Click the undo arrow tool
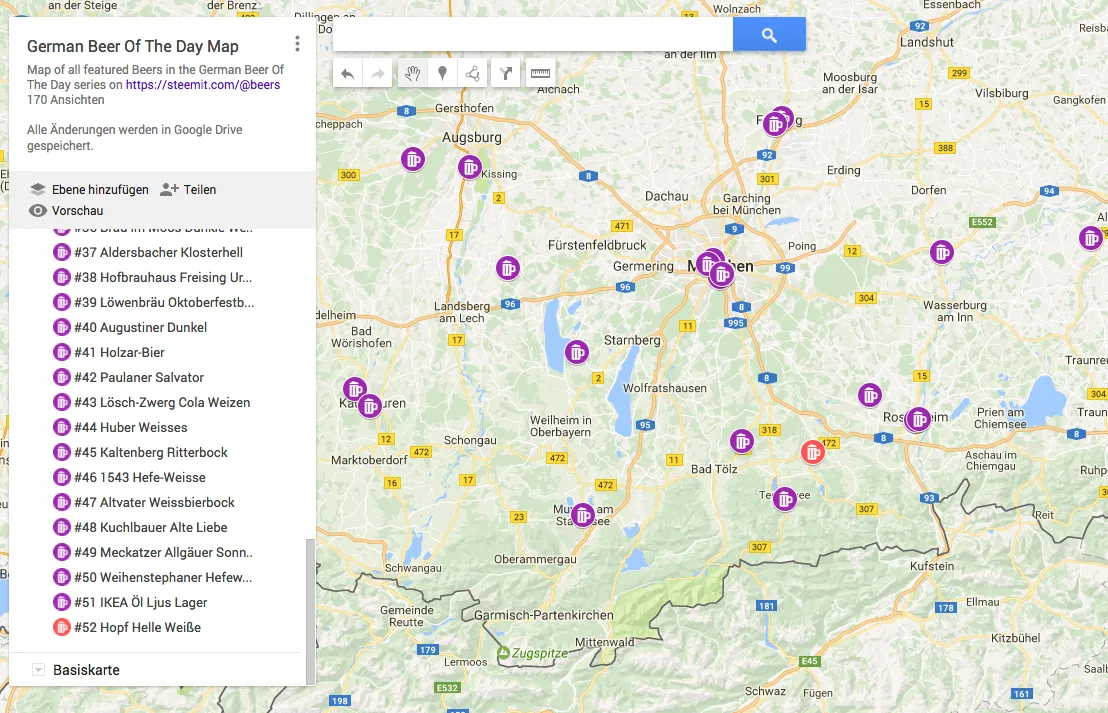 click(347, 73)
